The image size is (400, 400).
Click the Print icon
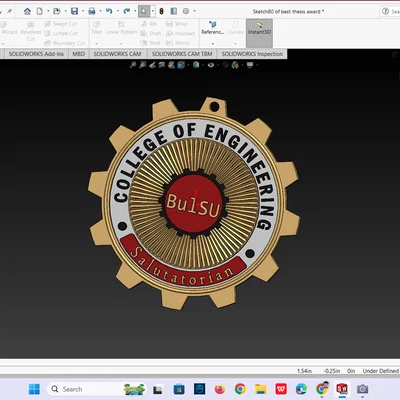[x=92, y=11]
